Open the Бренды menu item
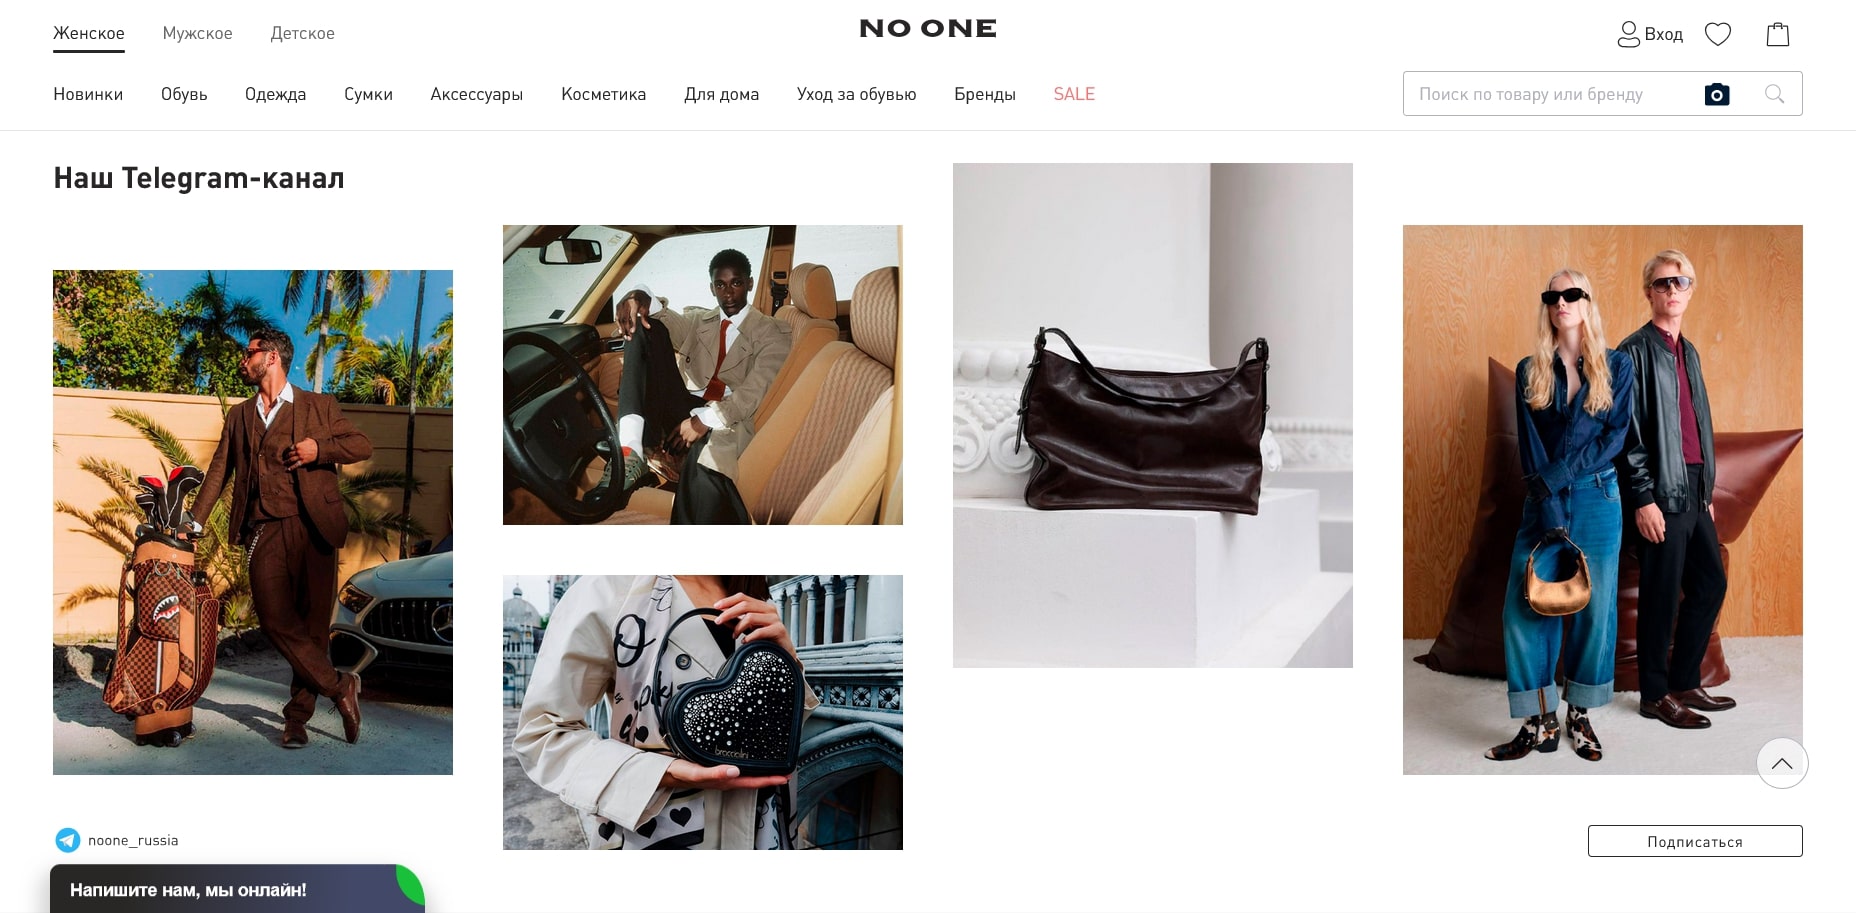The image size is (1856, 913). point(985,94)
